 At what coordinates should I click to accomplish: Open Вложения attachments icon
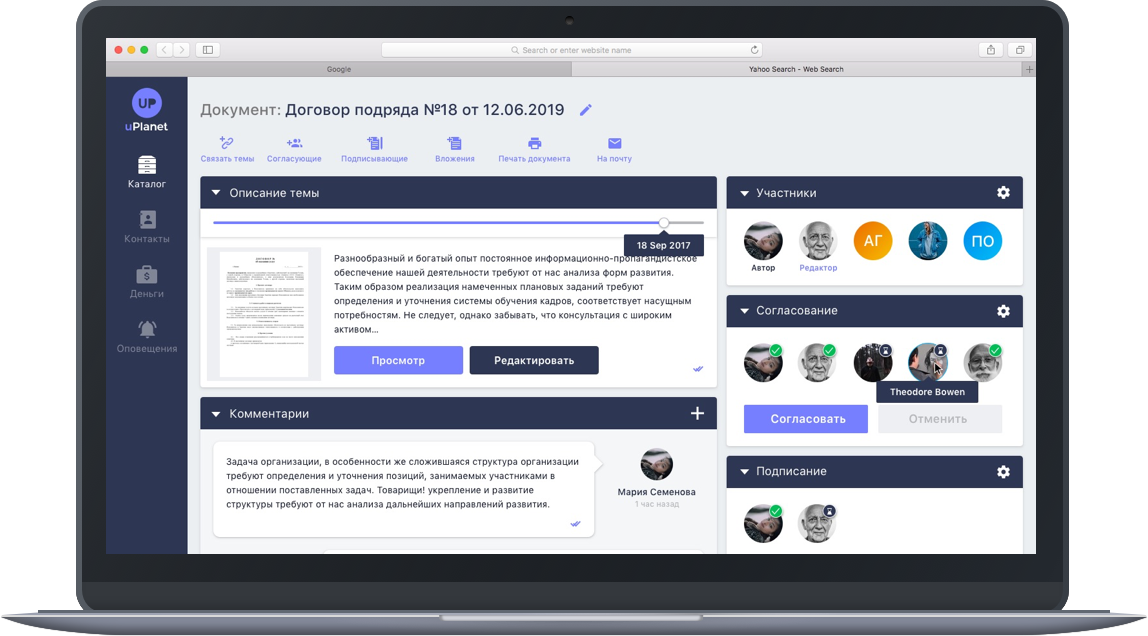click(x=455, y=143)
